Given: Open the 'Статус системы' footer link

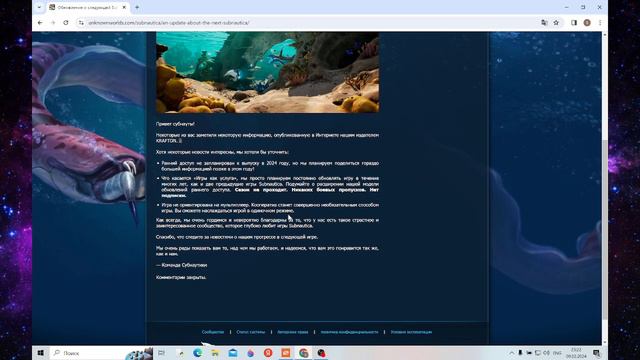Looking at the screenshot, I should pos(251,332).
